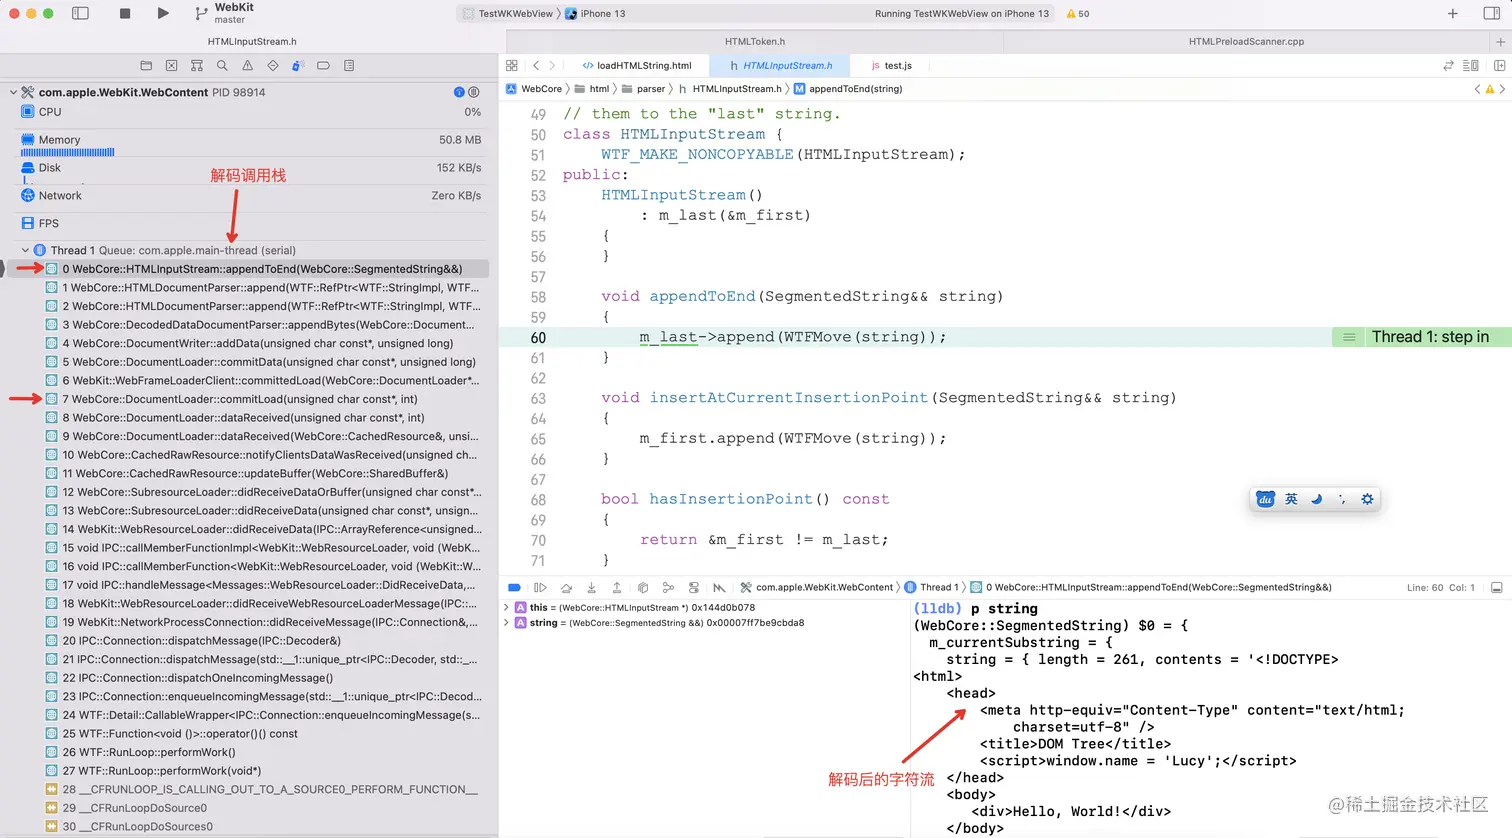1512x838 pixels.
Task: Open the test.js editor tab
Action: click(x=891, y=66)
